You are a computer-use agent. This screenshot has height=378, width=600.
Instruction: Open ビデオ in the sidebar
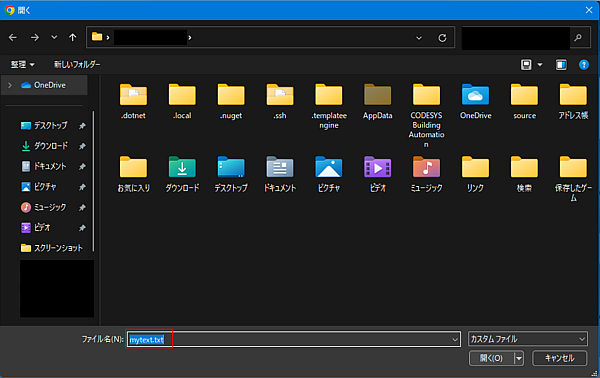click(x=42, y=228)
